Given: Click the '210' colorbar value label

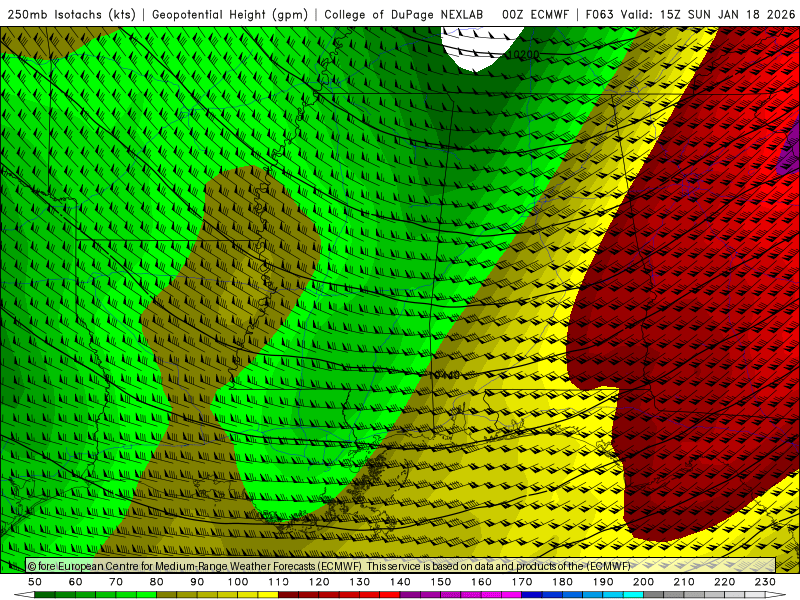Looking at the screenshot, I should coord(684,582).
